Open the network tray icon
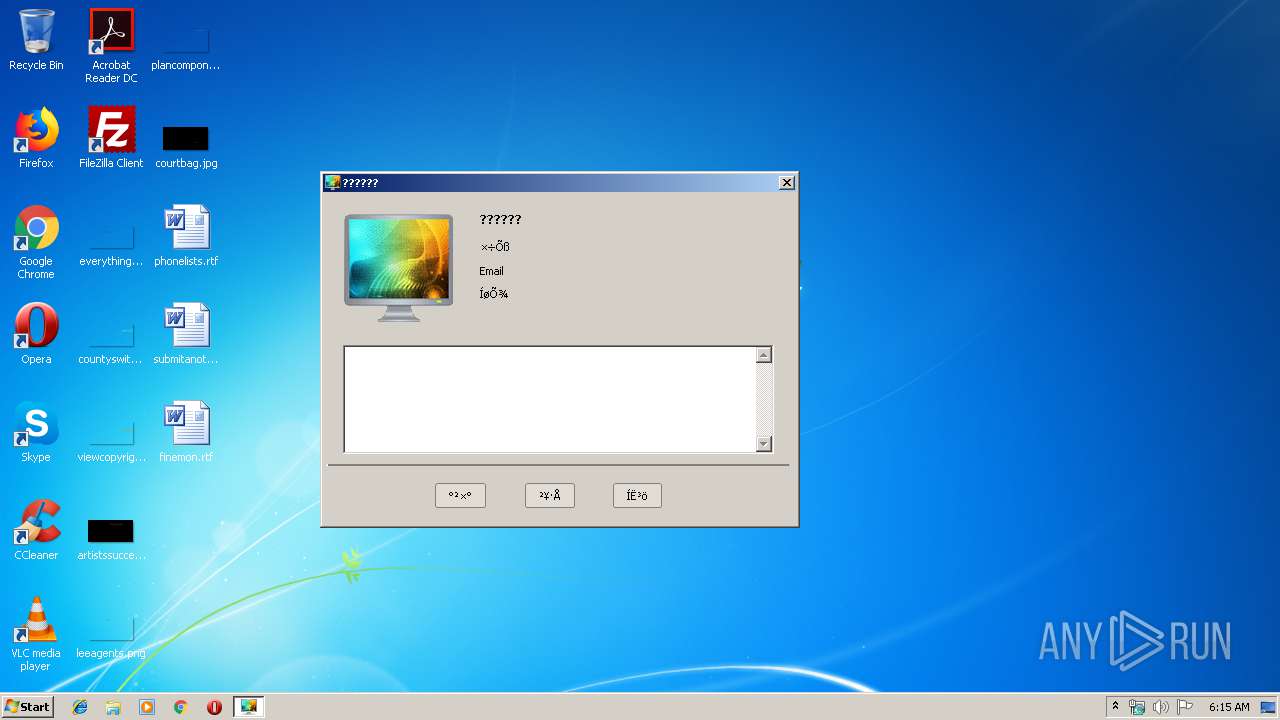Image resolution: width=1280 pixels, height=720 pixels. 1137,707
